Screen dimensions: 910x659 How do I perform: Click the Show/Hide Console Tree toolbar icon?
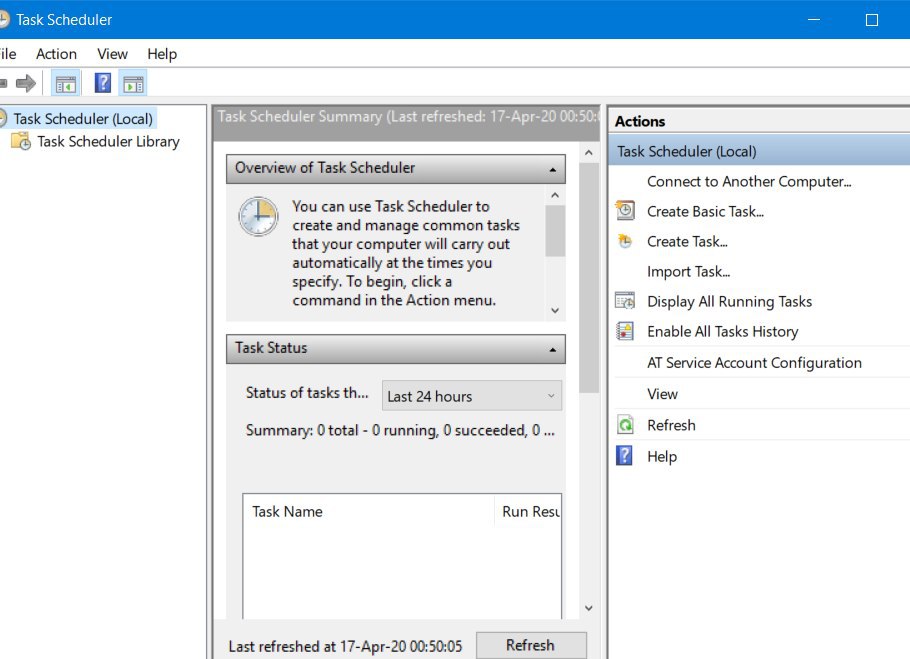click(66, 84)
